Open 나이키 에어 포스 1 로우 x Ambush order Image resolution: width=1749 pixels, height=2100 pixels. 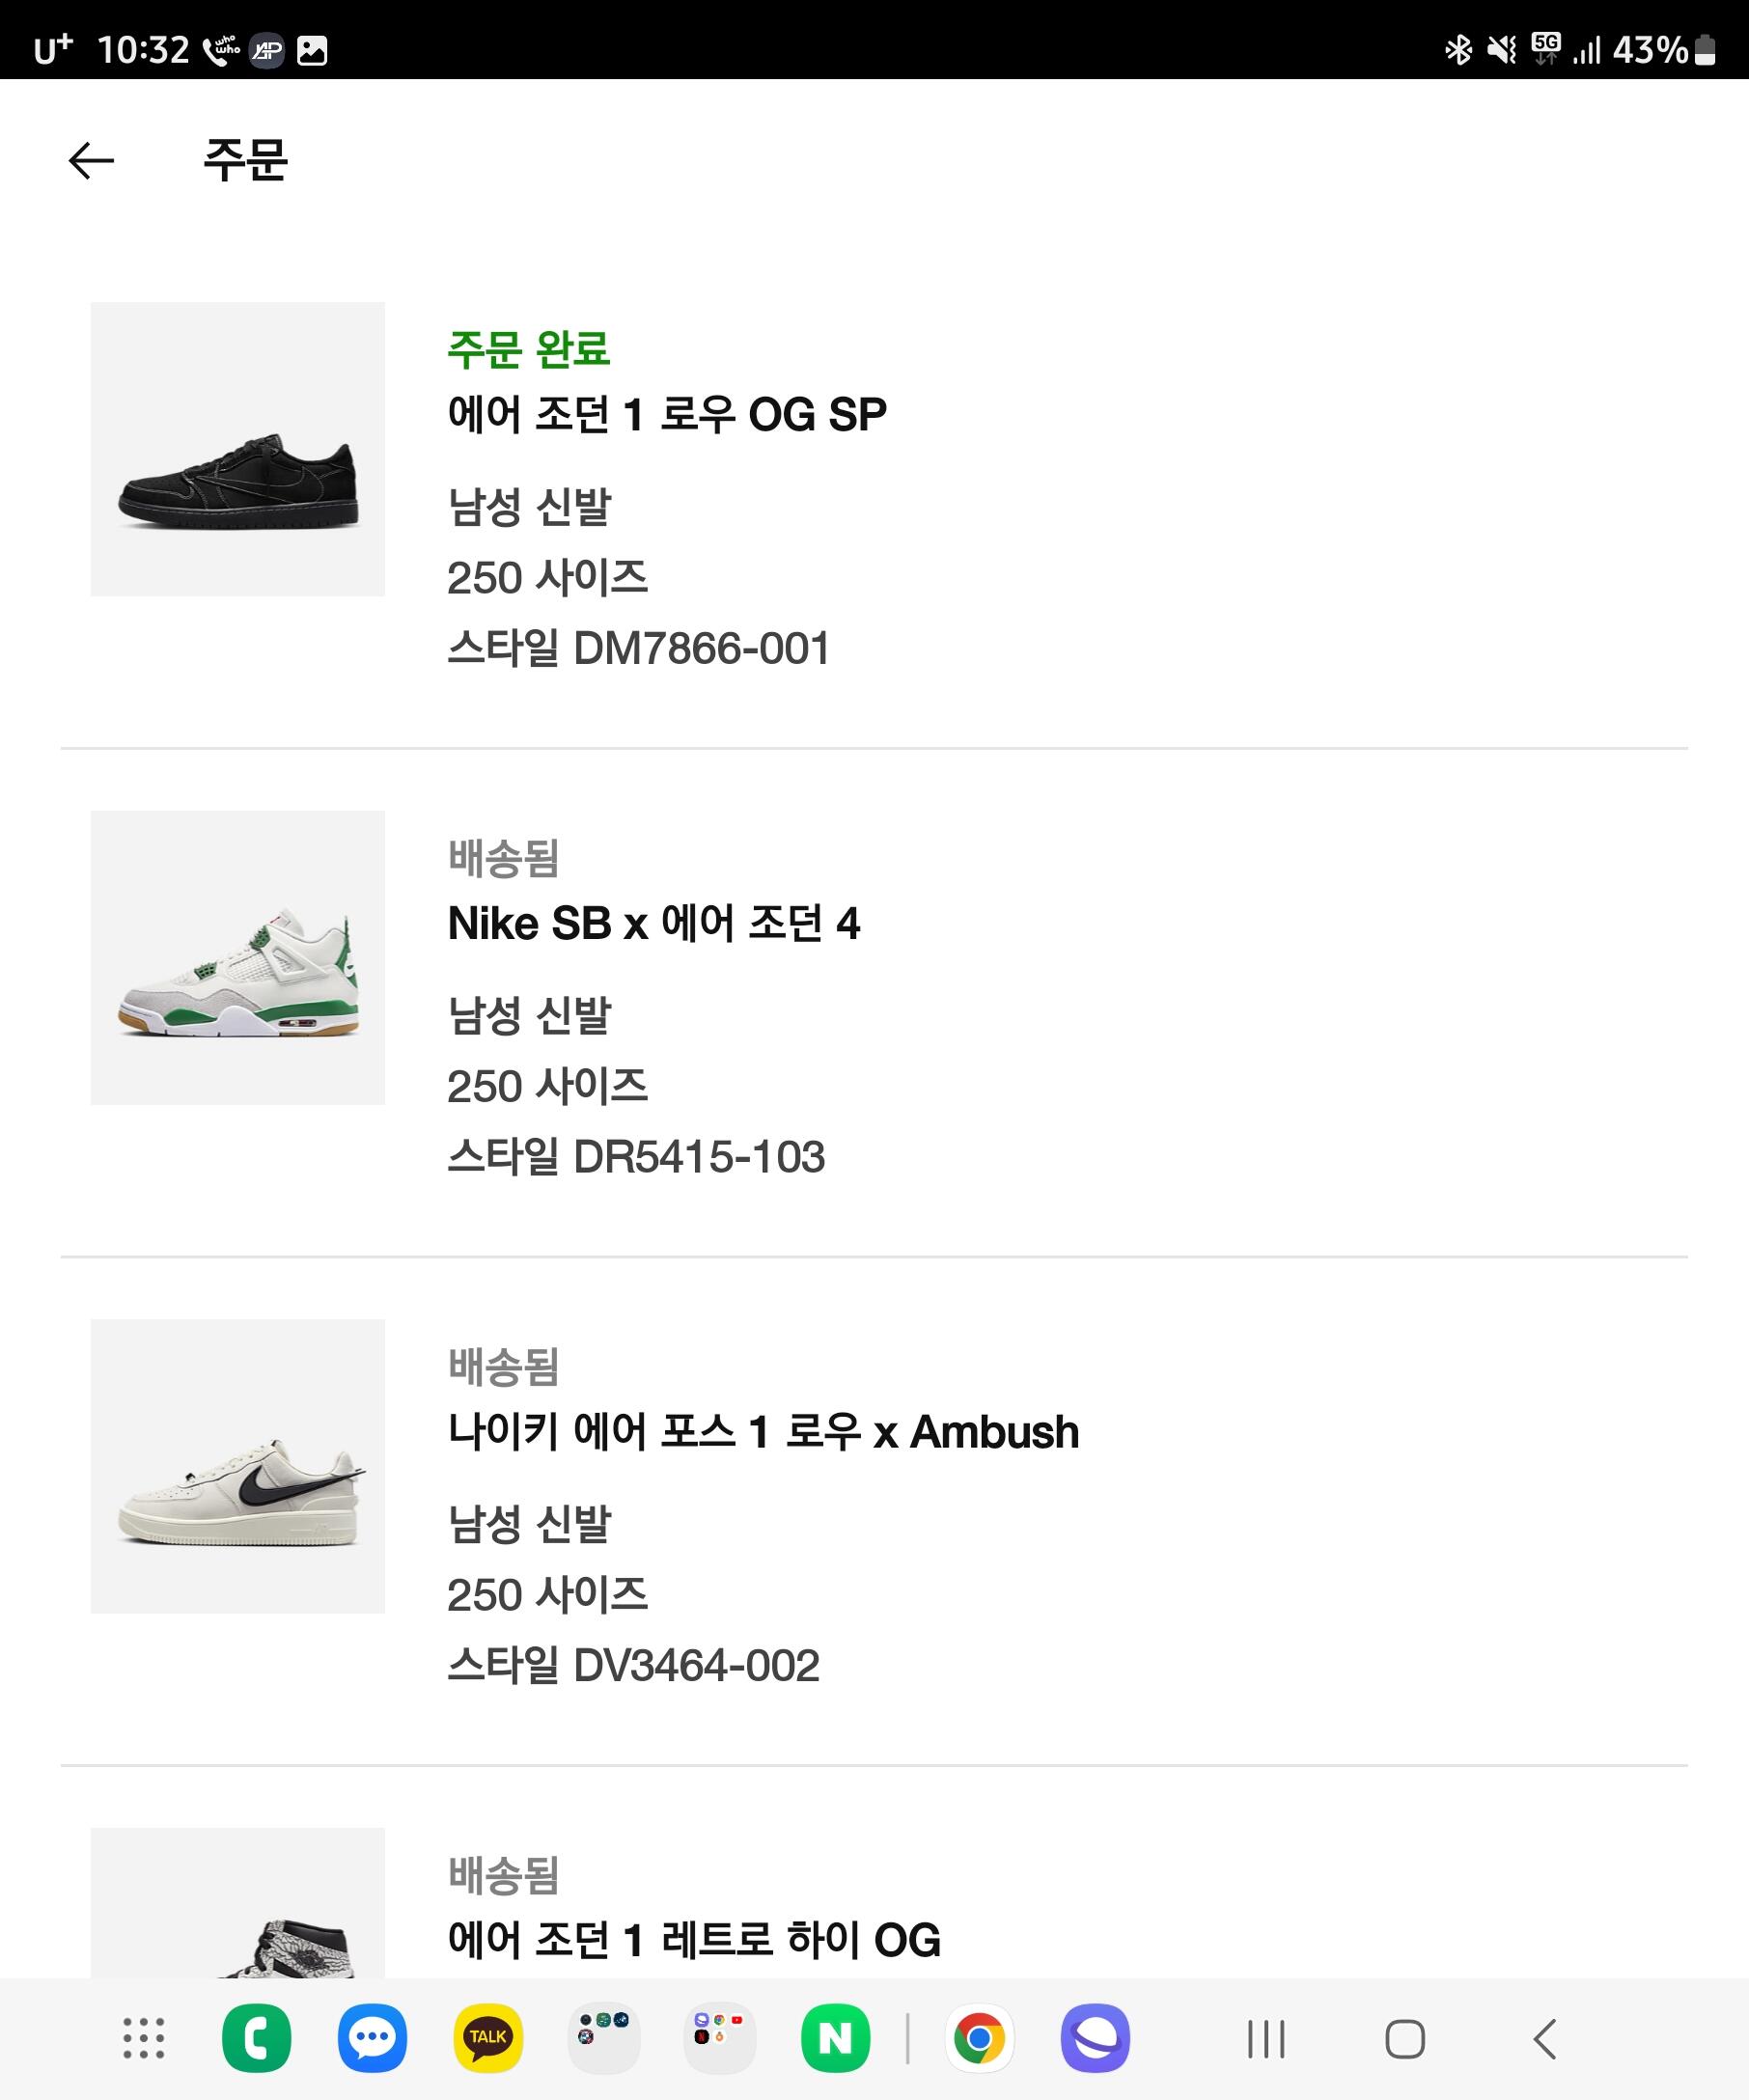point(763,1432)
